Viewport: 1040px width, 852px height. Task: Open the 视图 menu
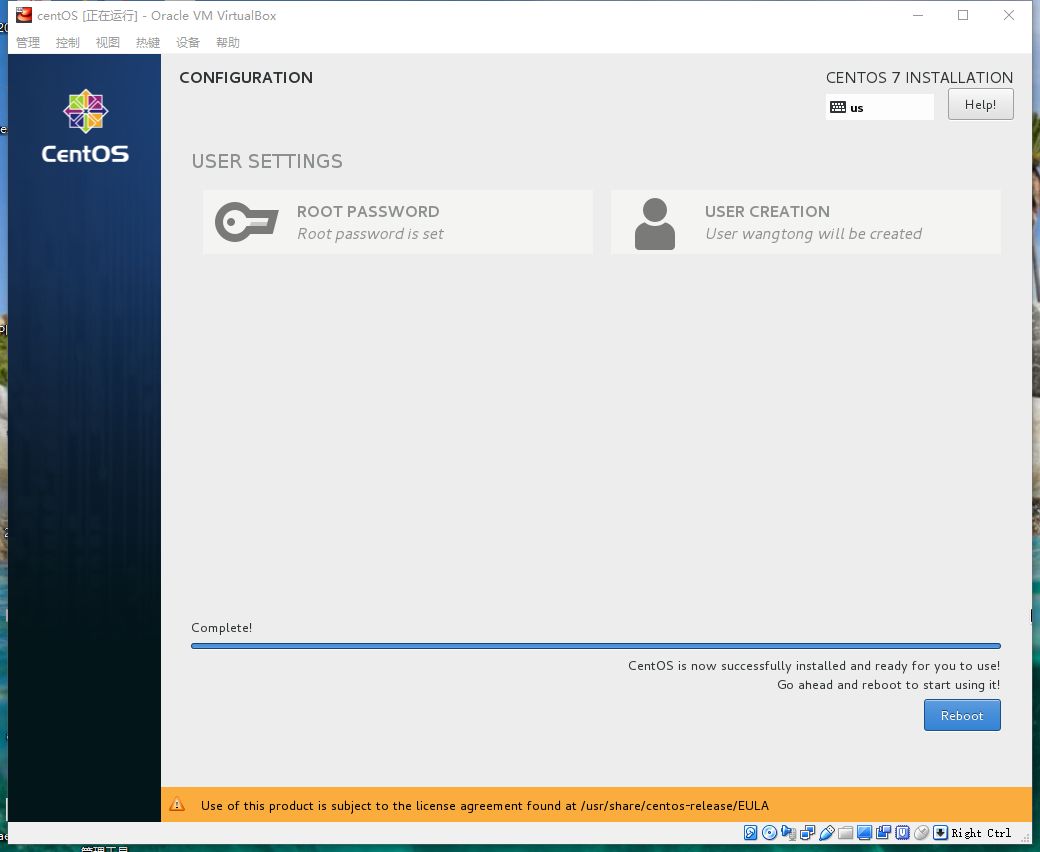pyautogui.click(x=107, y=42)
